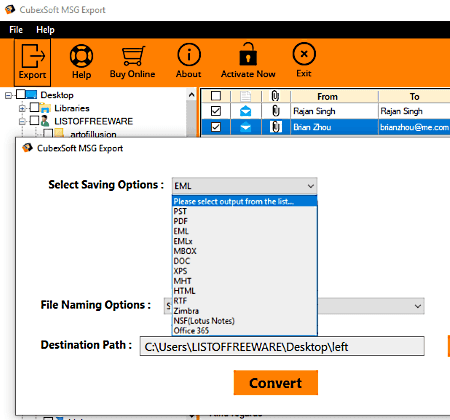Pick XPS from the output list
The height and width of the screenshot is (420, 450).
click(x=244, y=271)
